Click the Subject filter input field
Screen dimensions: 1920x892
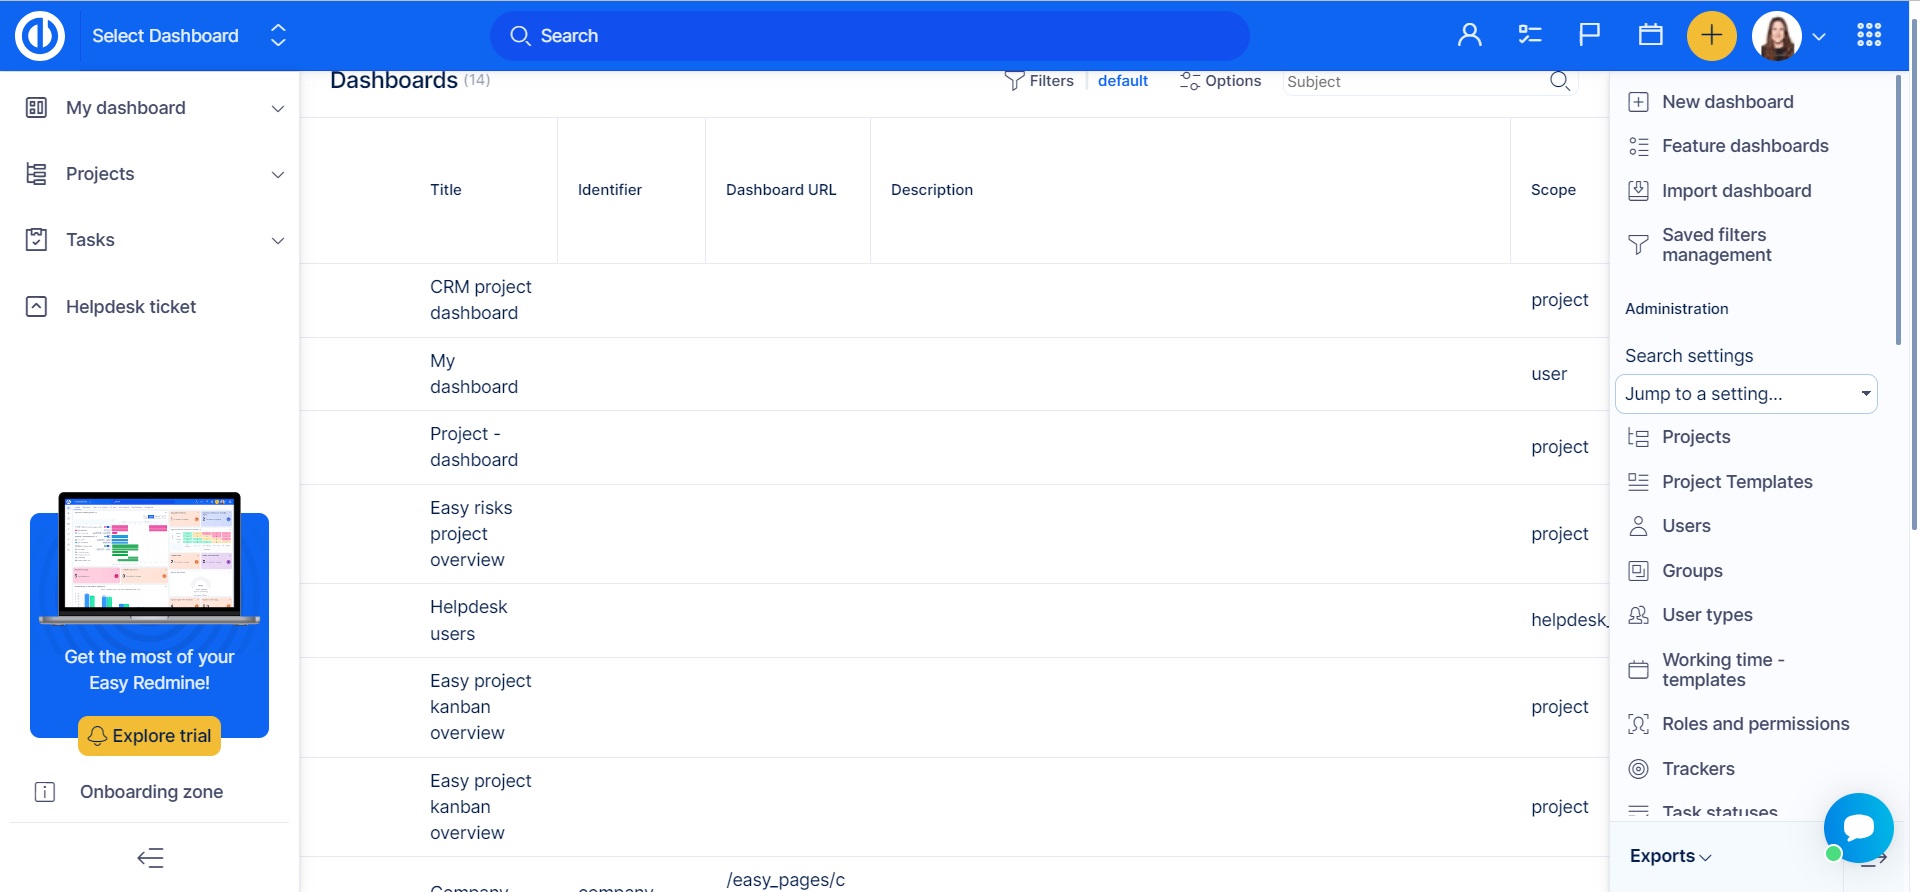(1415, 82)
